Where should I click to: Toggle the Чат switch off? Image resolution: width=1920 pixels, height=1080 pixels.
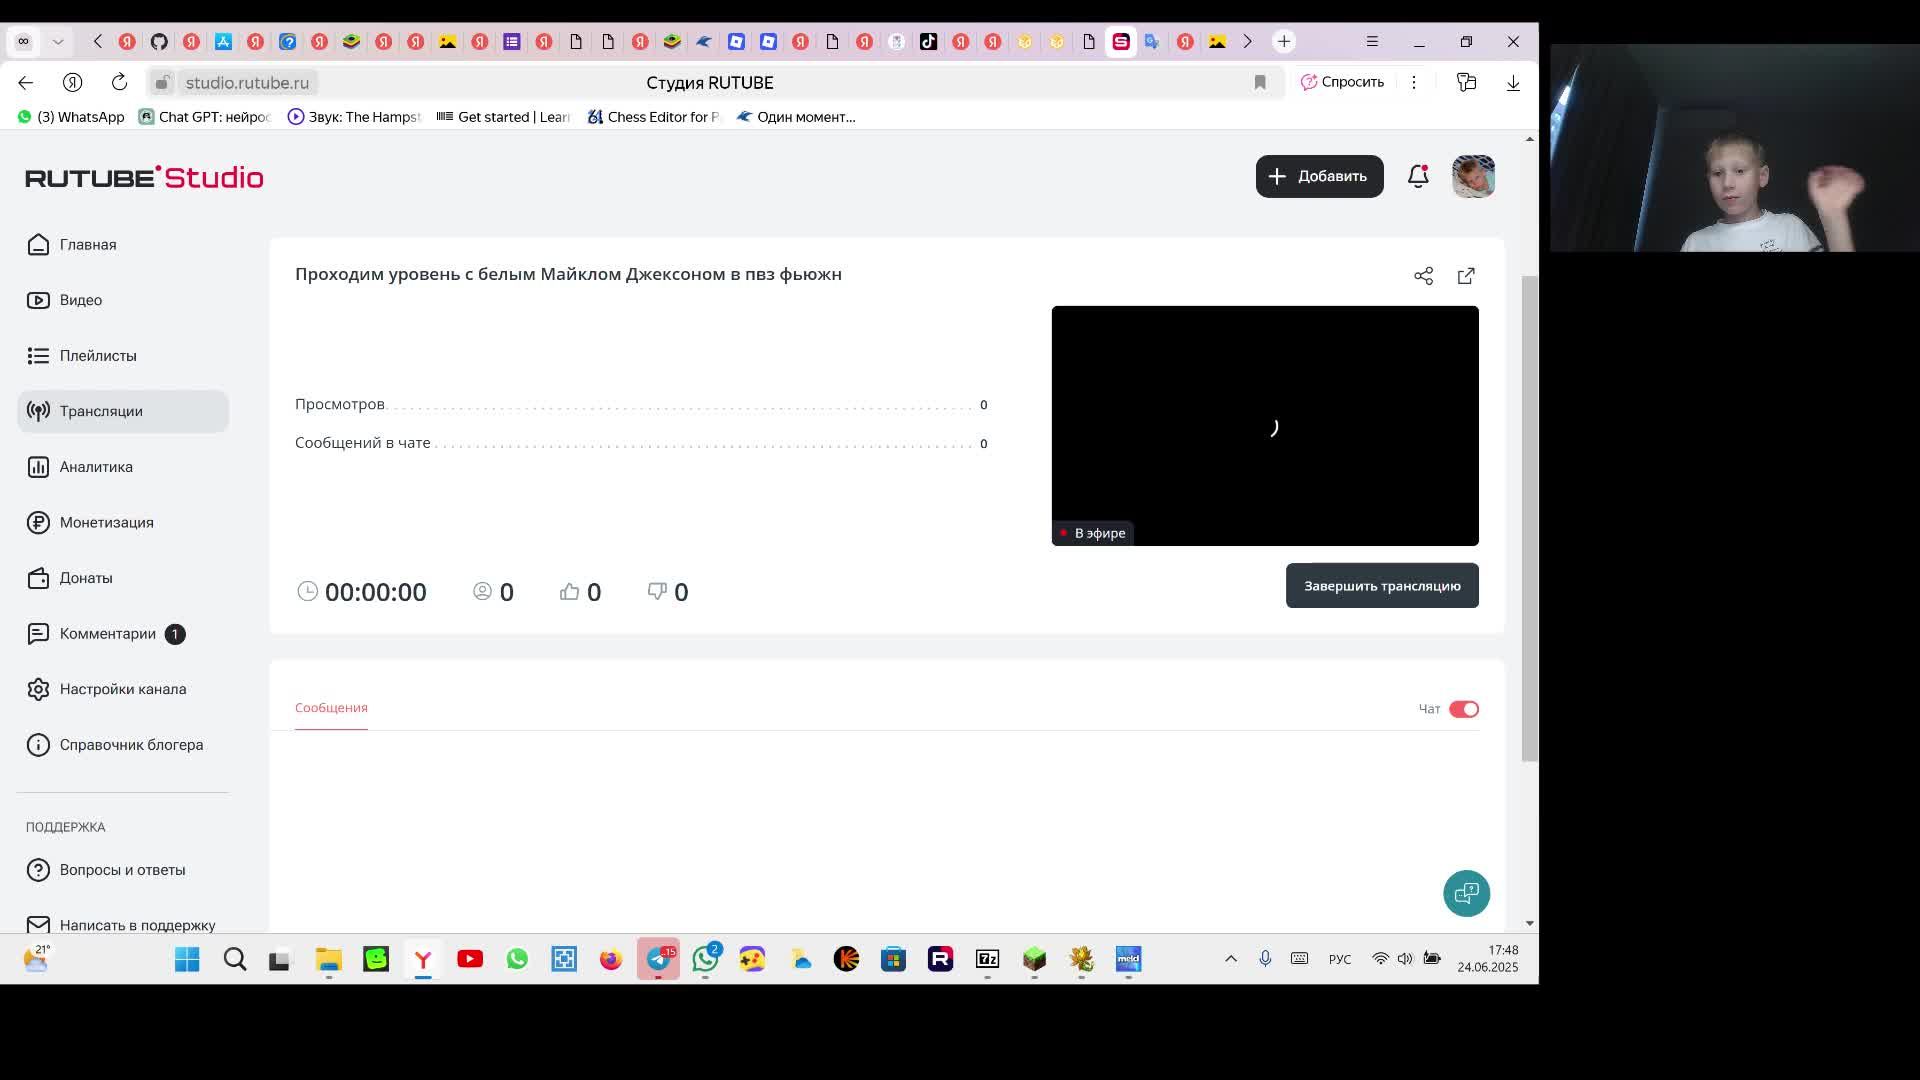(x=1463, y=709)
